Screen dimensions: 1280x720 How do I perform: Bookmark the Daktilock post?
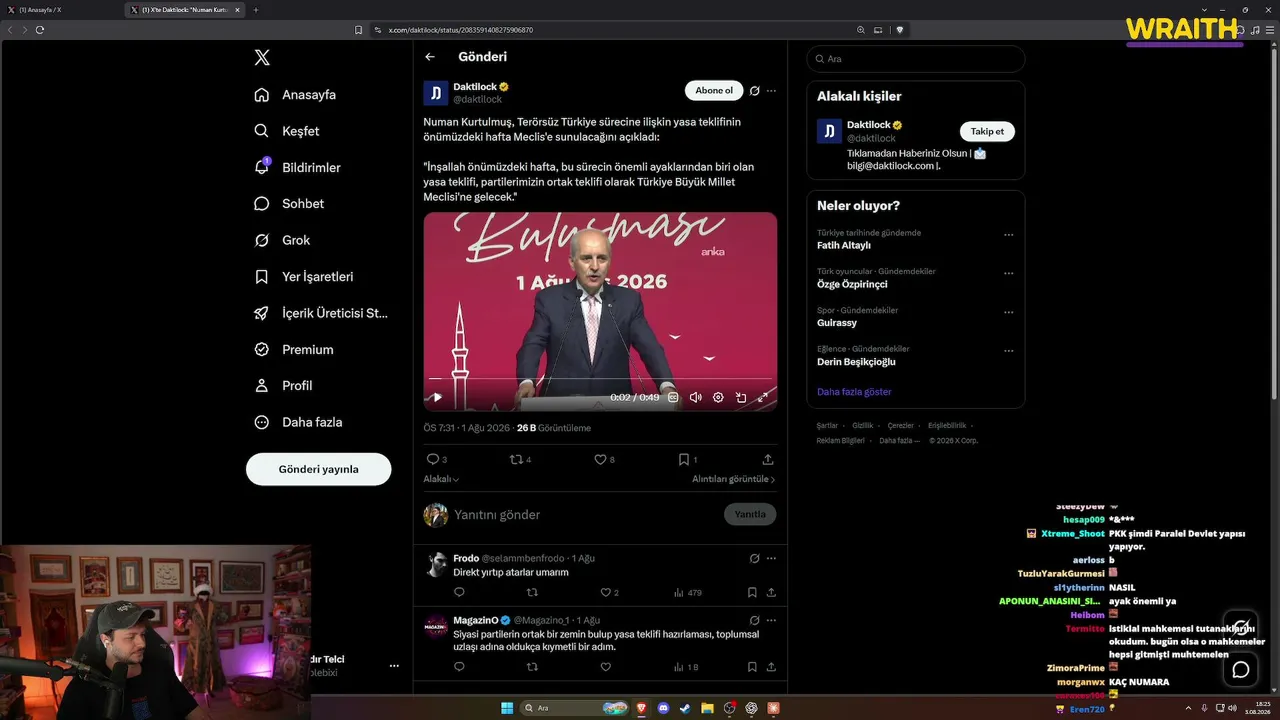pos(684,460)
